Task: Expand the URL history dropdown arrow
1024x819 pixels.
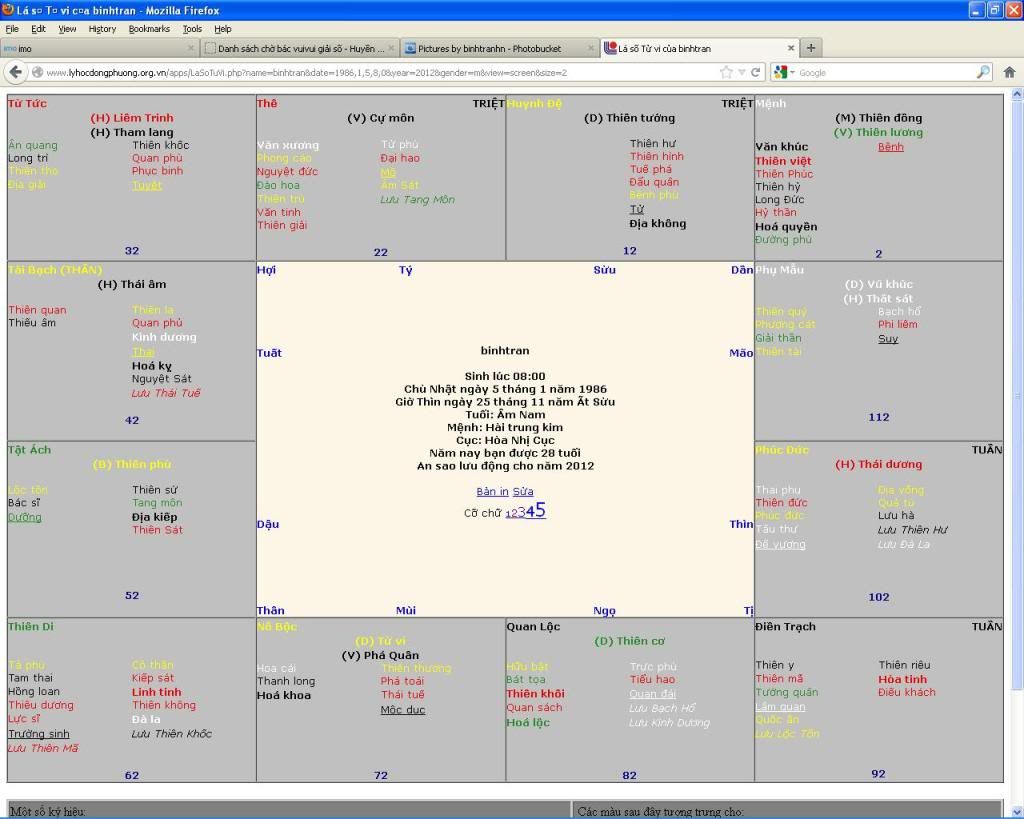Action: tap(742, 72)
